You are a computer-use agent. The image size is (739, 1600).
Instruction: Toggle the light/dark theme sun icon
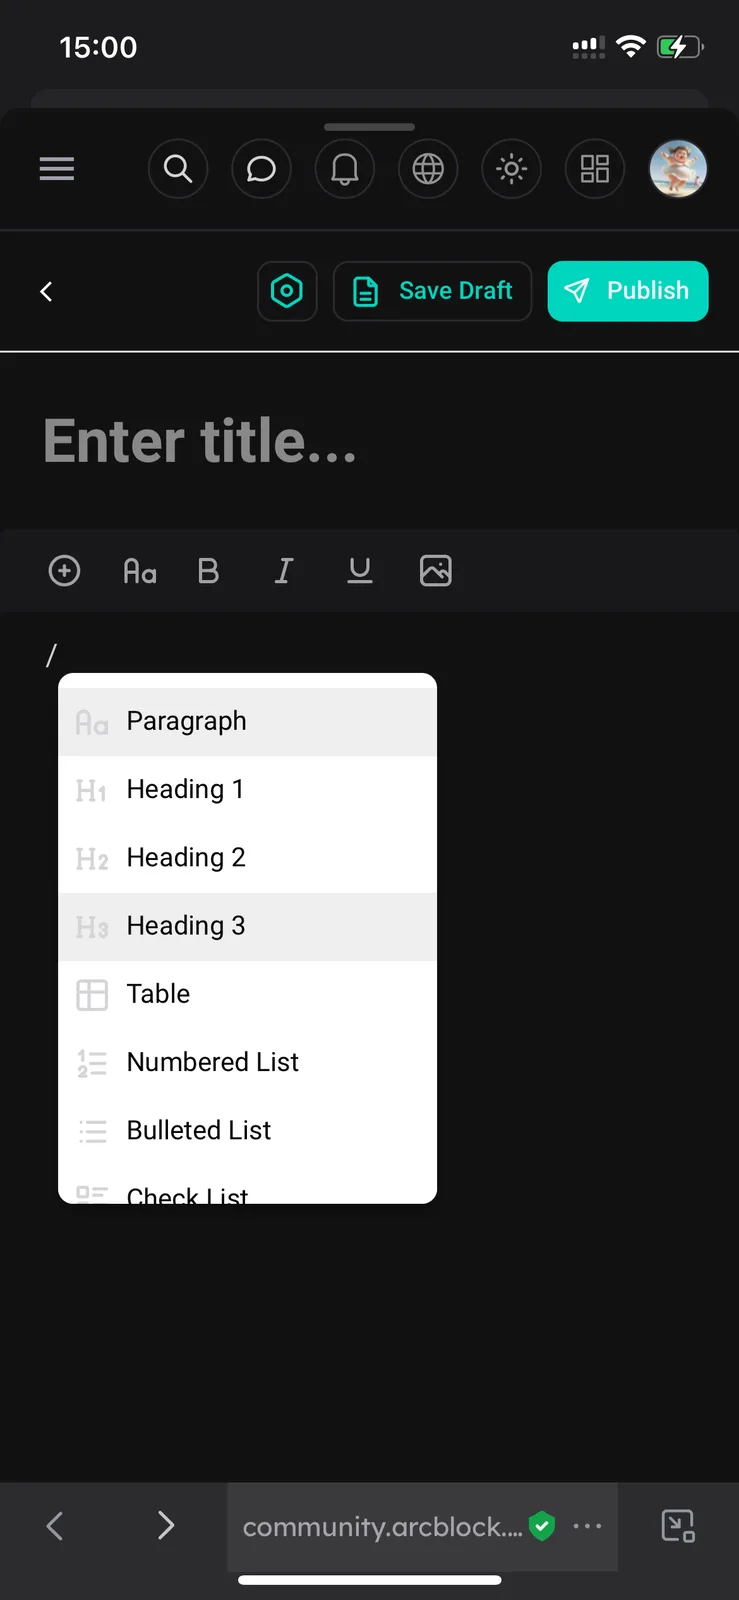point(511,169)
